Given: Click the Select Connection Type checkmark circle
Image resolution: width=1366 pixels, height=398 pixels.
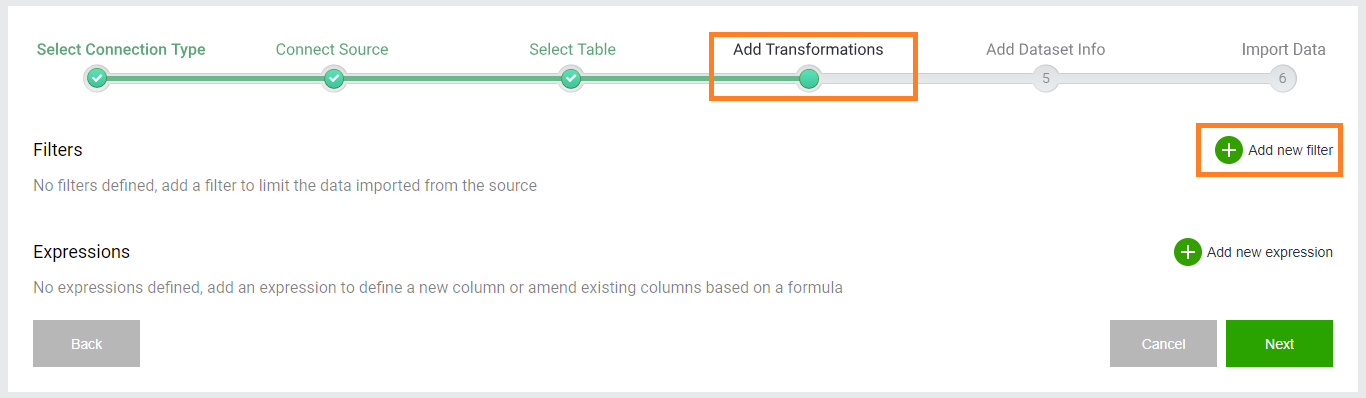Looking at the screenshot, I should point(96,78).
